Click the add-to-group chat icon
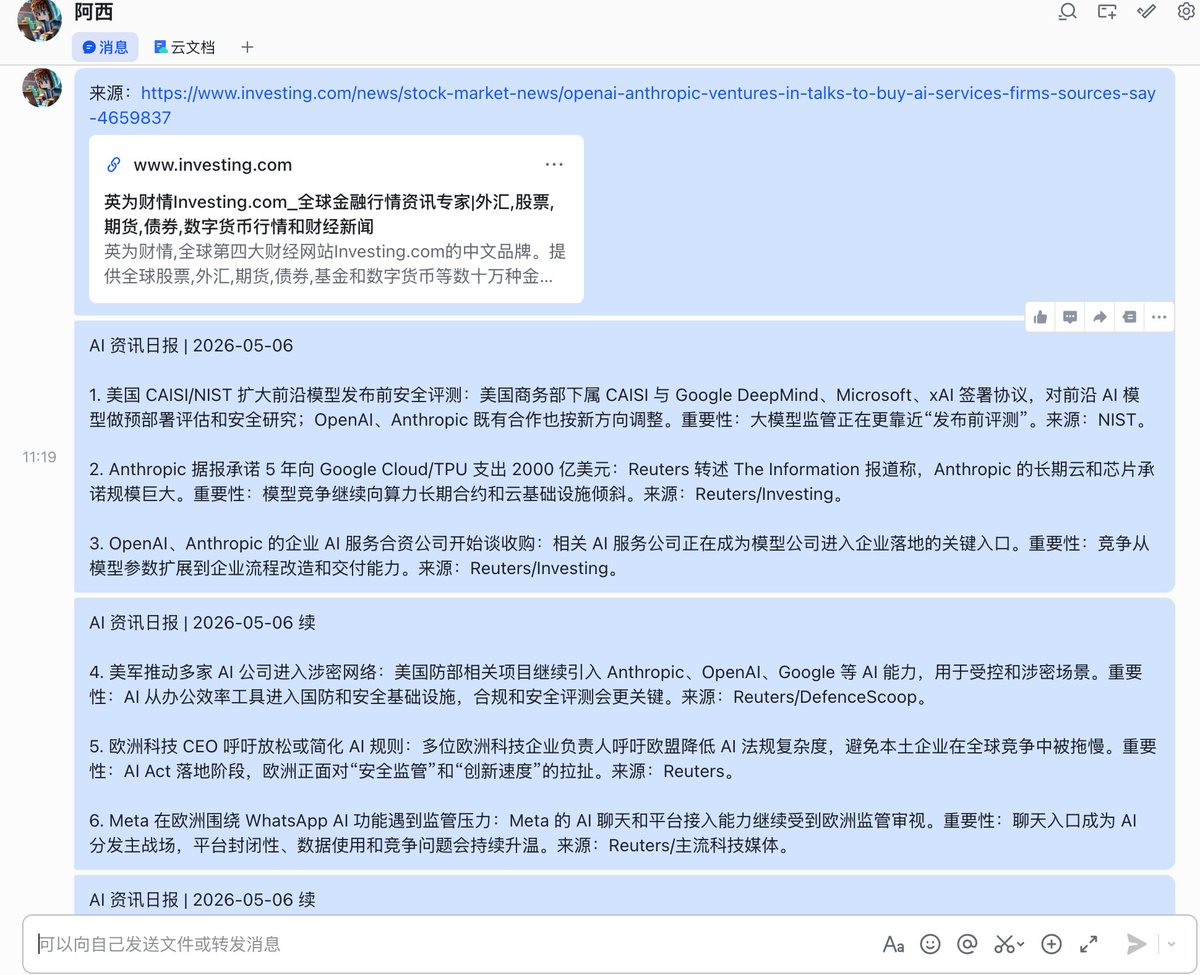1200x975 pixels. pyautogui.click(x=1107, y=12)
